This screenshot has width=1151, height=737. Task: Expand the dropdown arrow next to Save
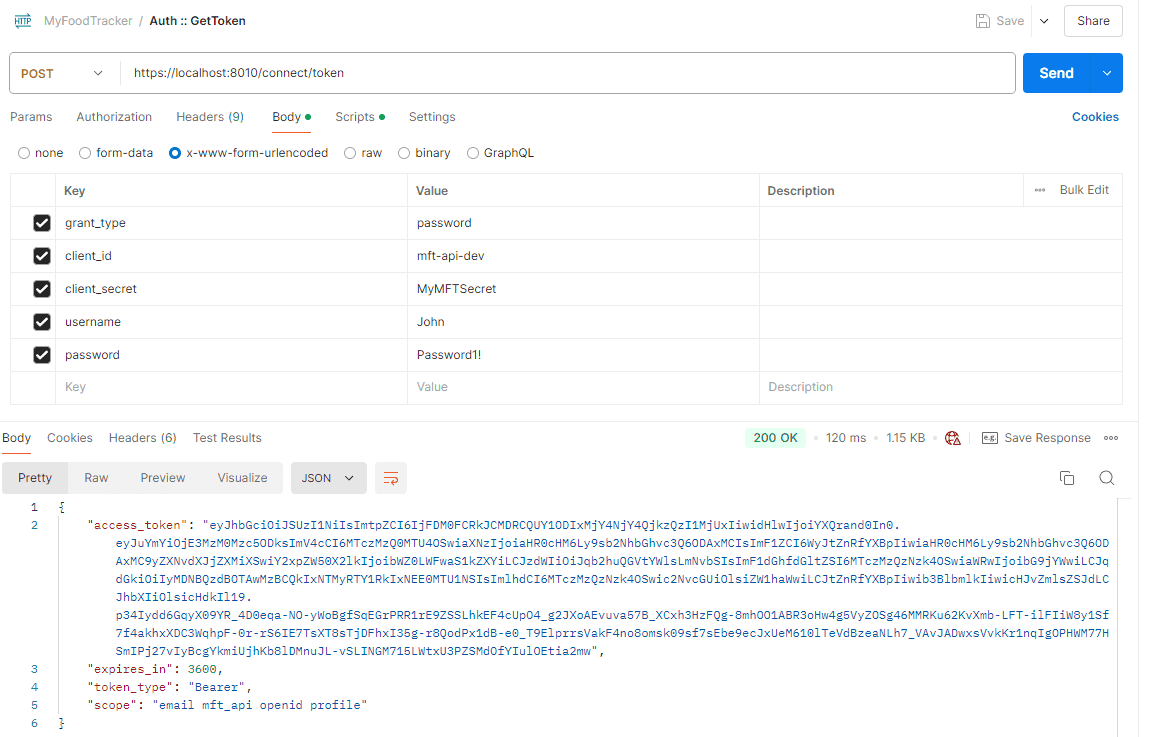click(1044, 21)
